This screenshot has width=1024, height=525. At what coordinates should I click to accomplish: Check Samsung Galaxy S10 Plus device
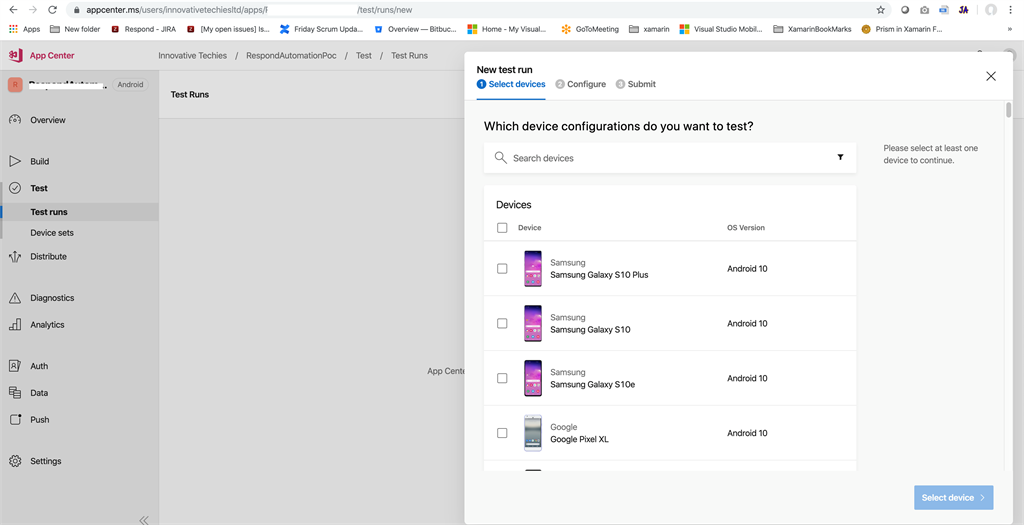(502, 268)
